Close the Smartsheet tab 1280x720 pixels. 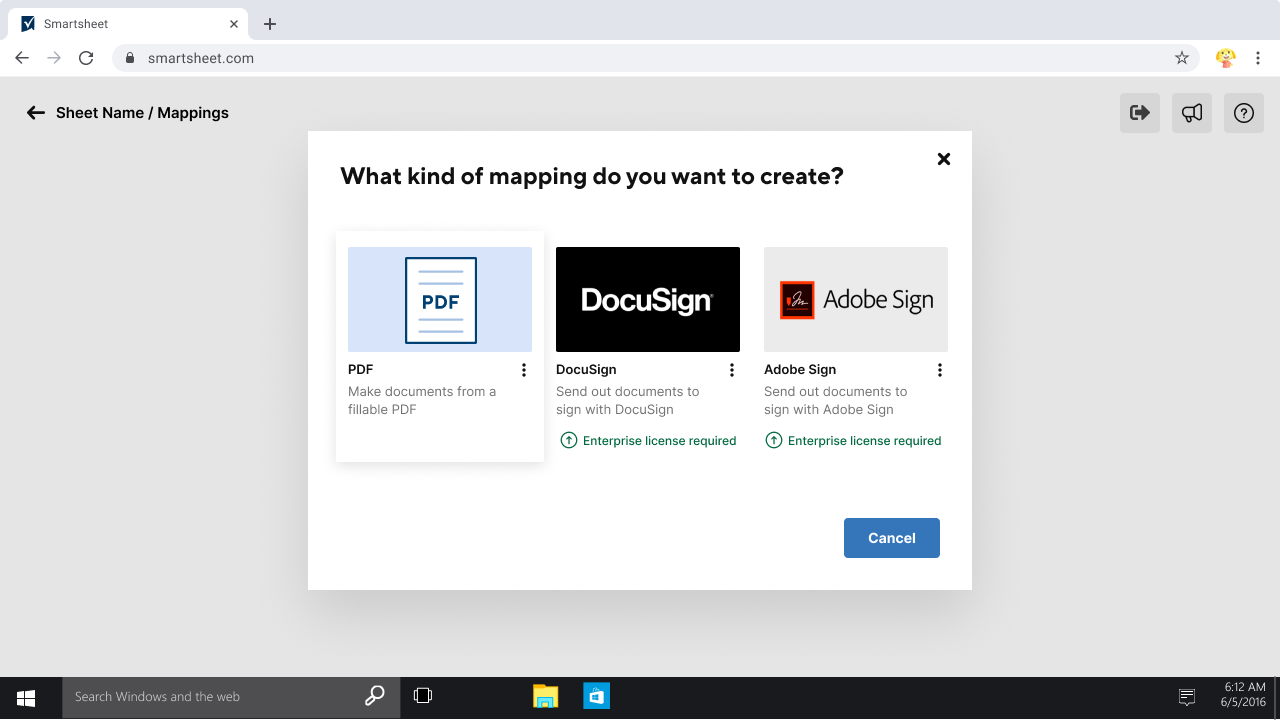click(234, 24)
